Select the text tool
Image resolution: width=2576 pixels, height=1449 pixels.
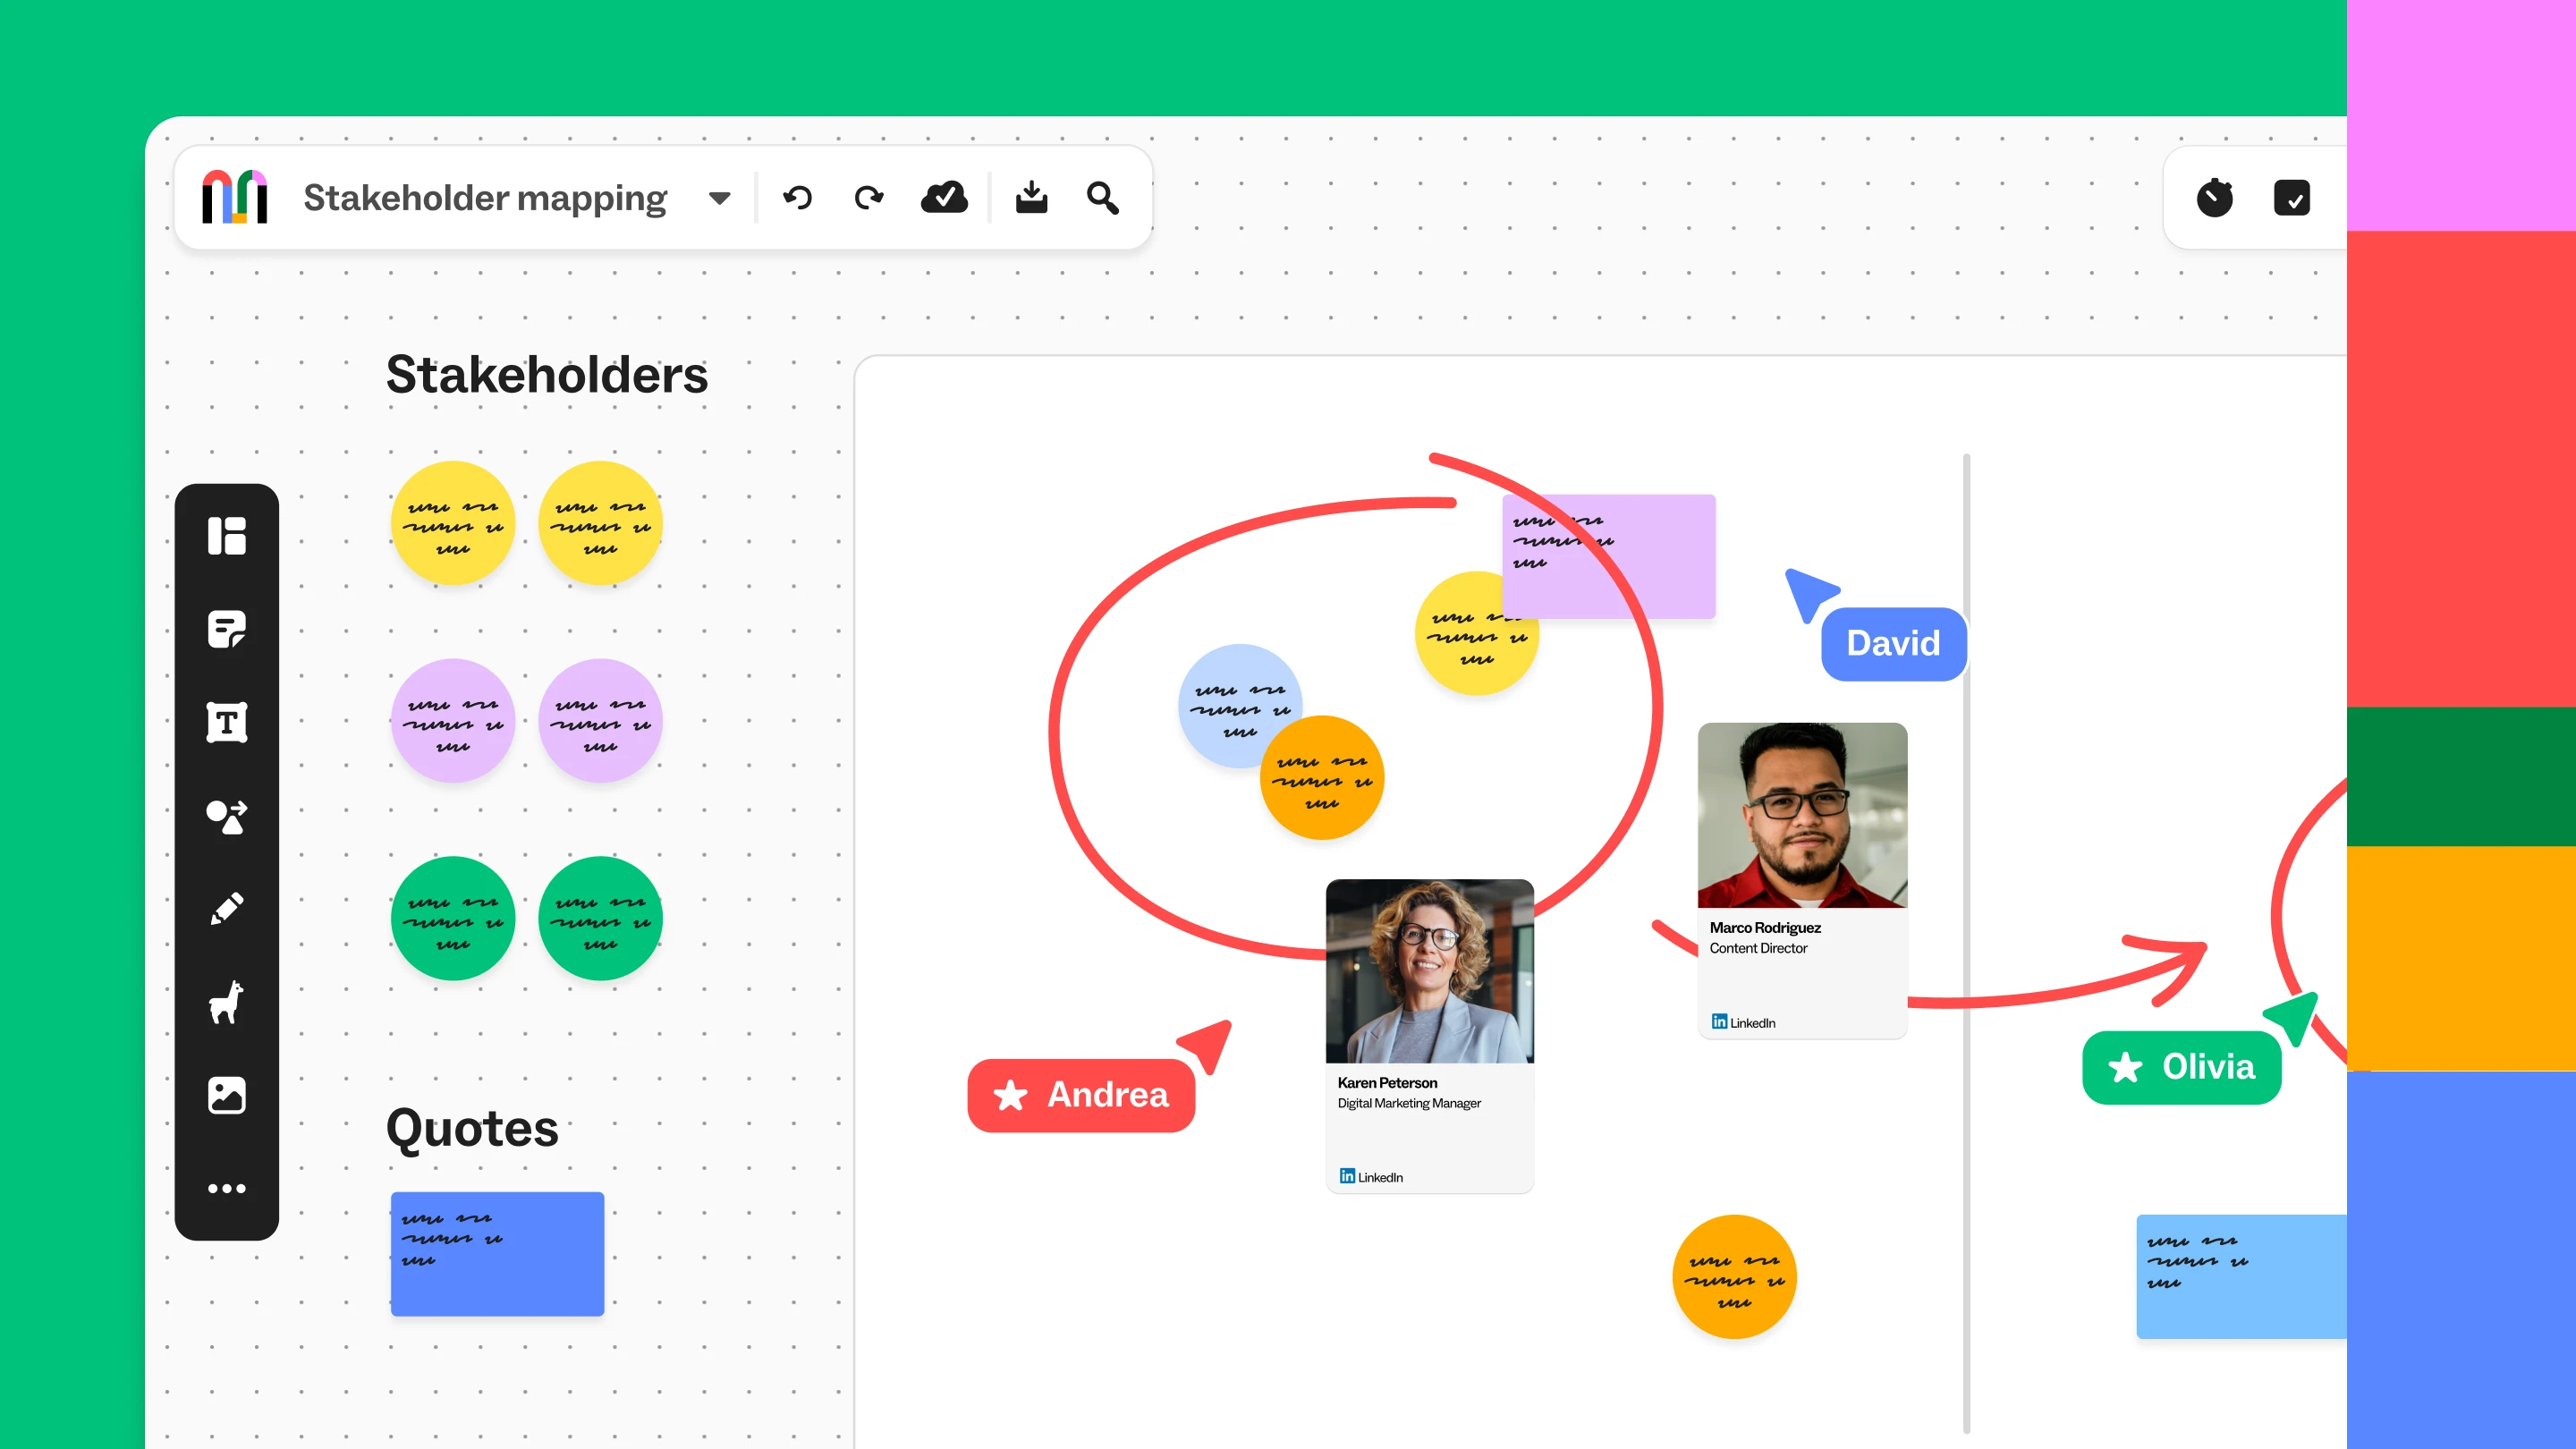tap(226, 722)
